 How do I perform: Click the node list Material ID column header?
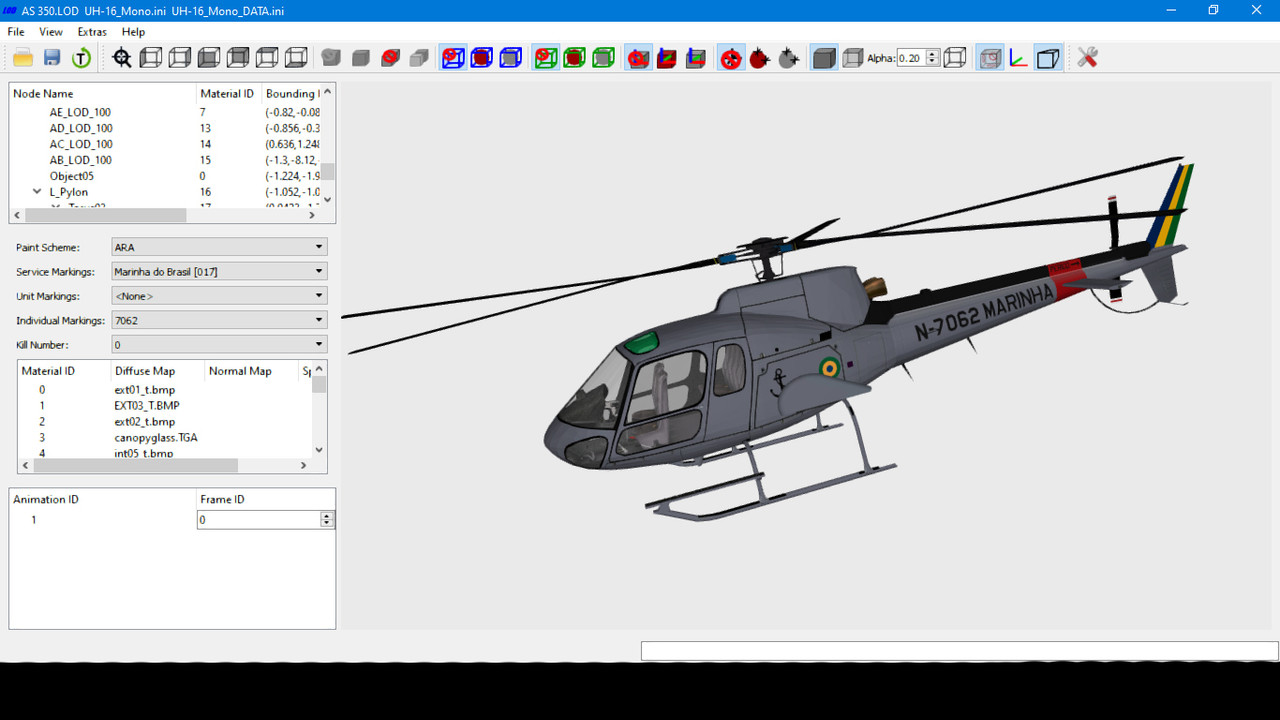pos(228,93)
